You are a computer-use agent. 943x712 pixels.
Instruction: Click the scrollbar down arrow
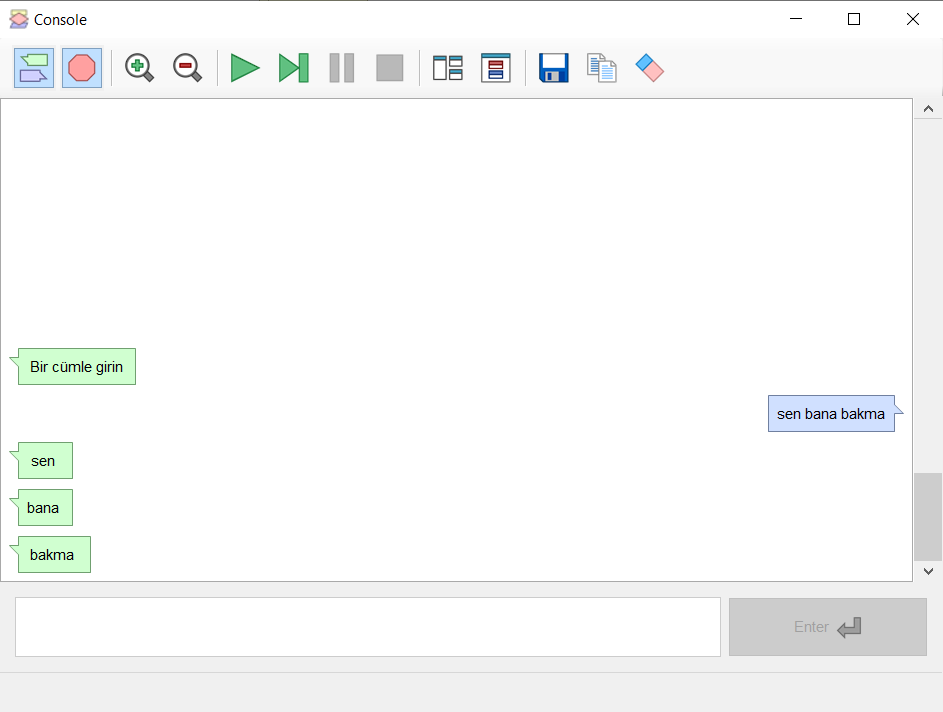click(x=928, y=571)
